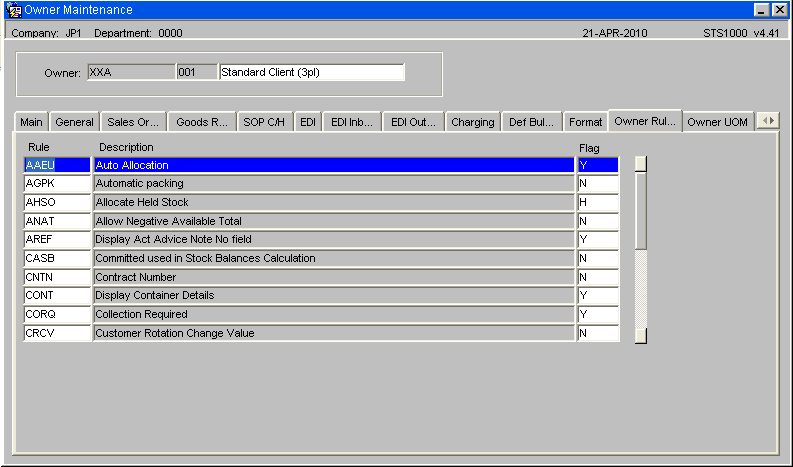Click the Allocate Held Stock description
This screenshot has width=793, height=467.
[334, 202]
